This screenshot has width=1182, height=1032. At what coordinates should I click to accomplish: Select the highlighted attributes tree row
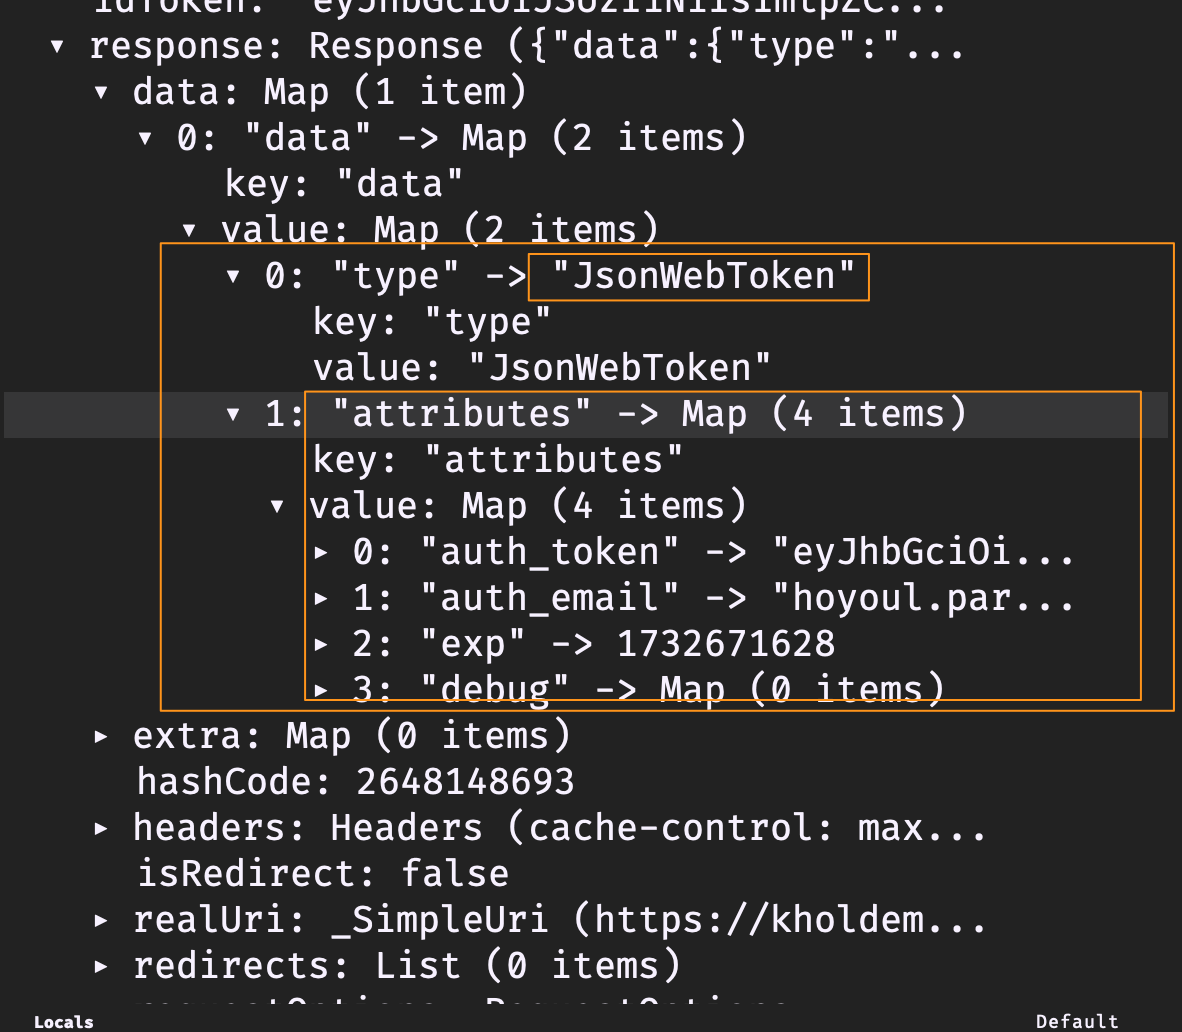point(600,413)
